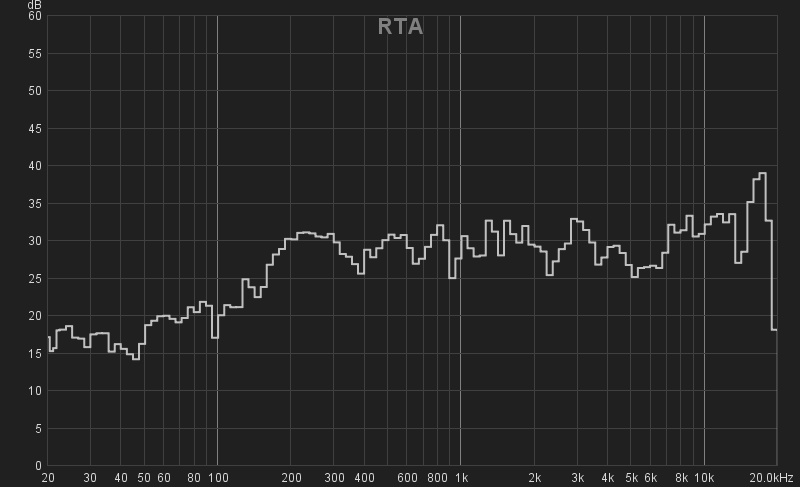Select the 100 Hz frequency axis label

(x=218, y=478)
